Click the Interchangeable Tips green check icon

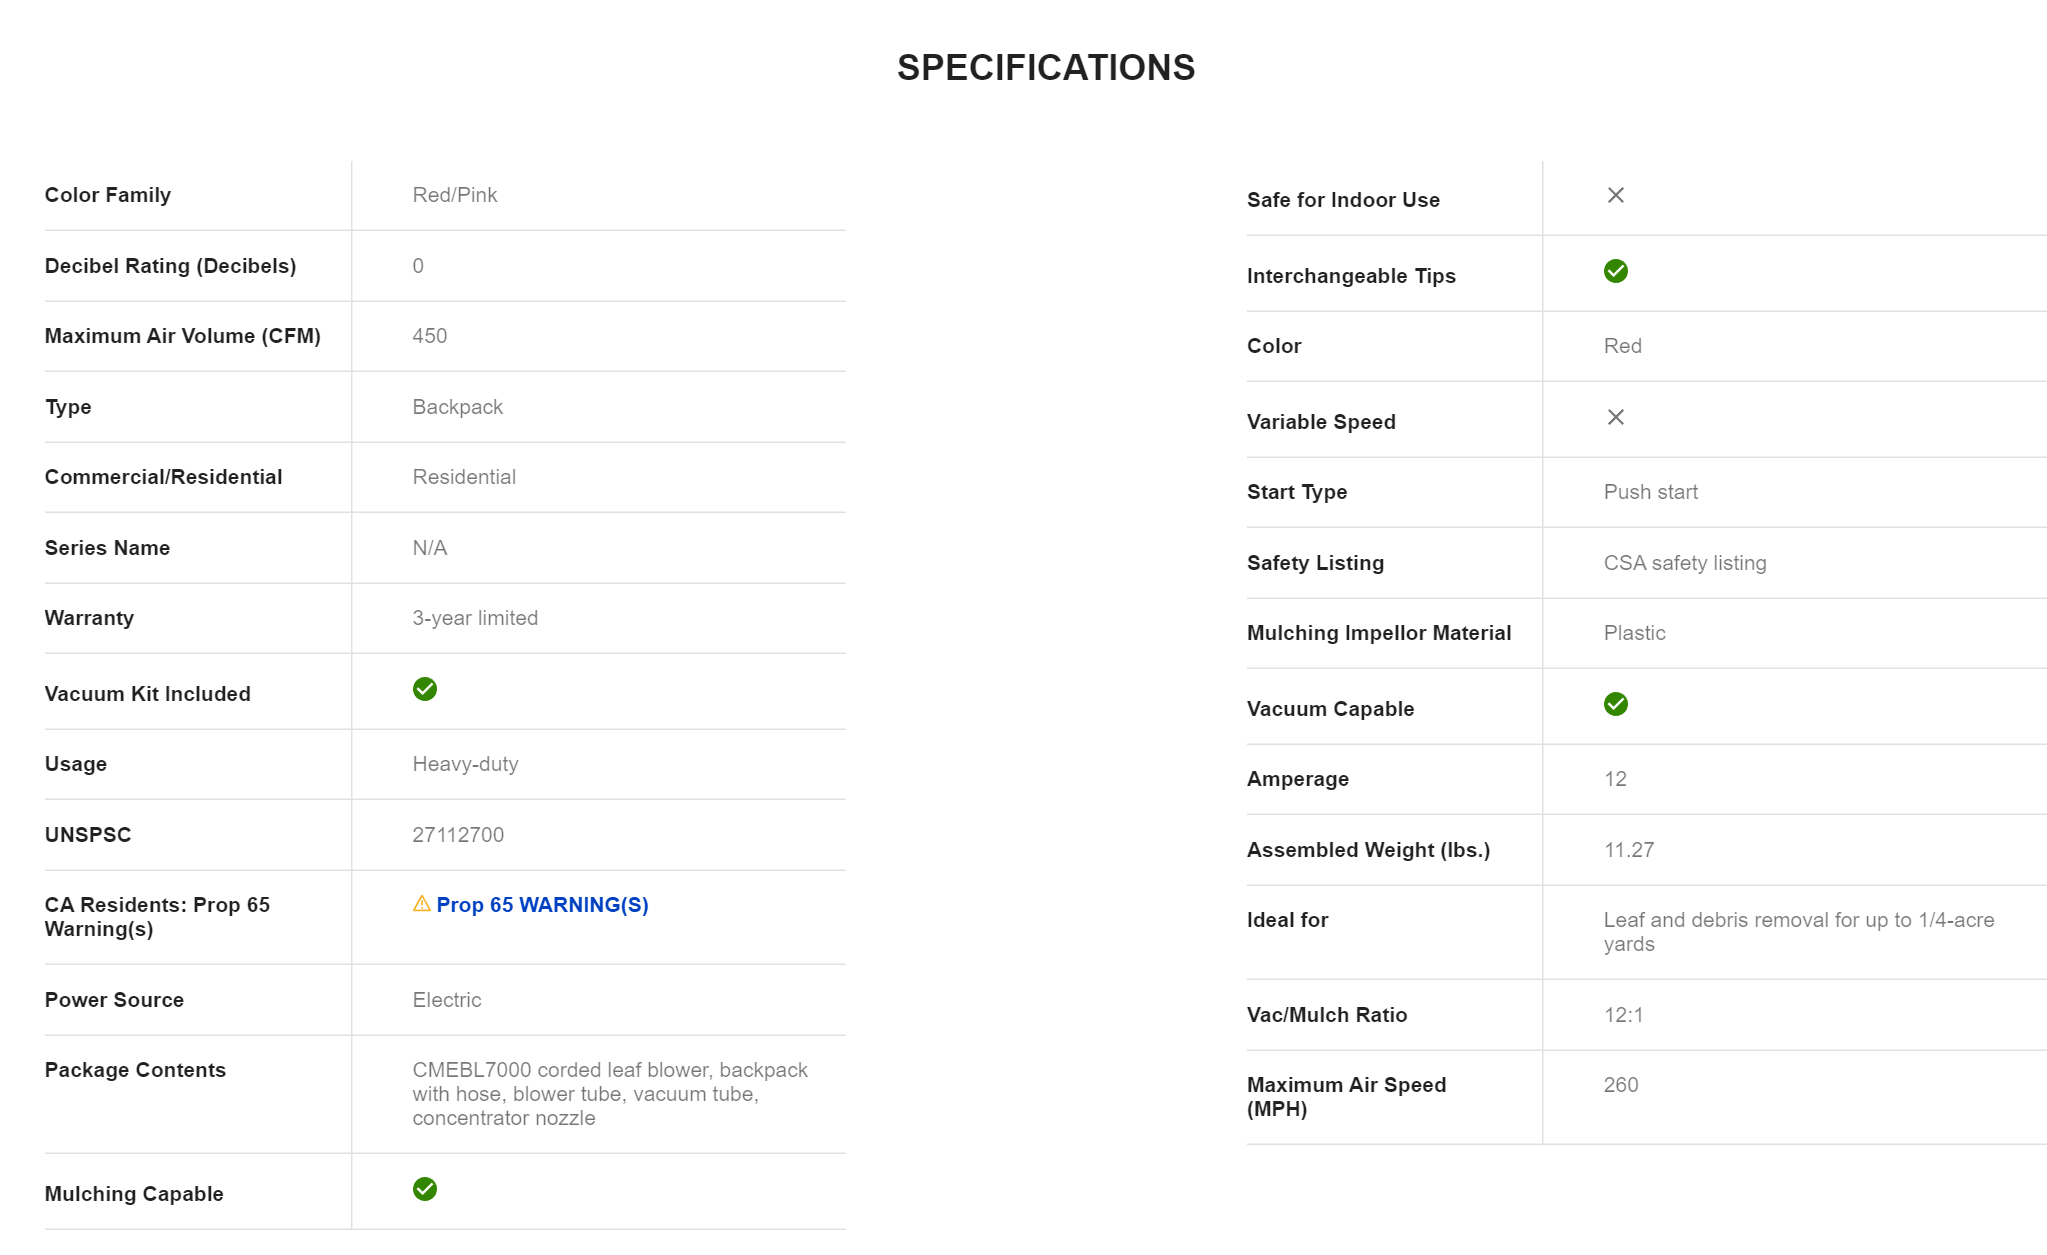click(1616, 271)
